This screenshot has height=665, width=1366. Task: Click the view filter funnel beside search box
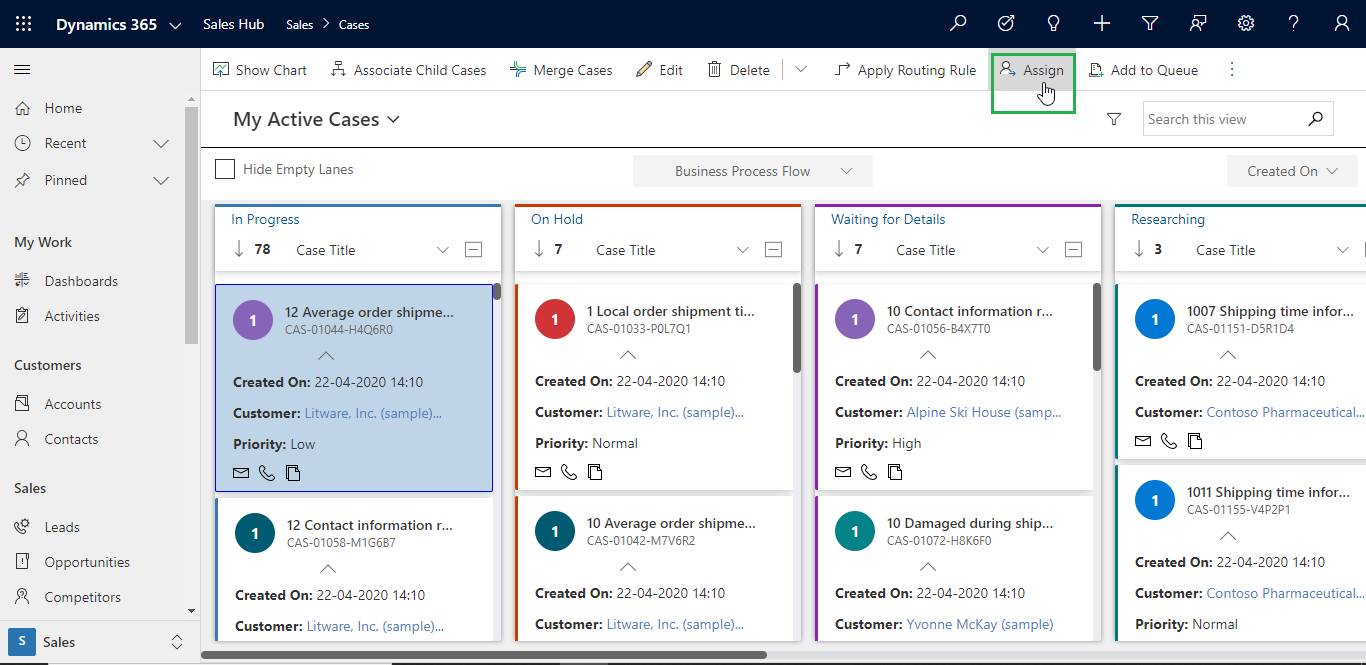coord(1114,119)
